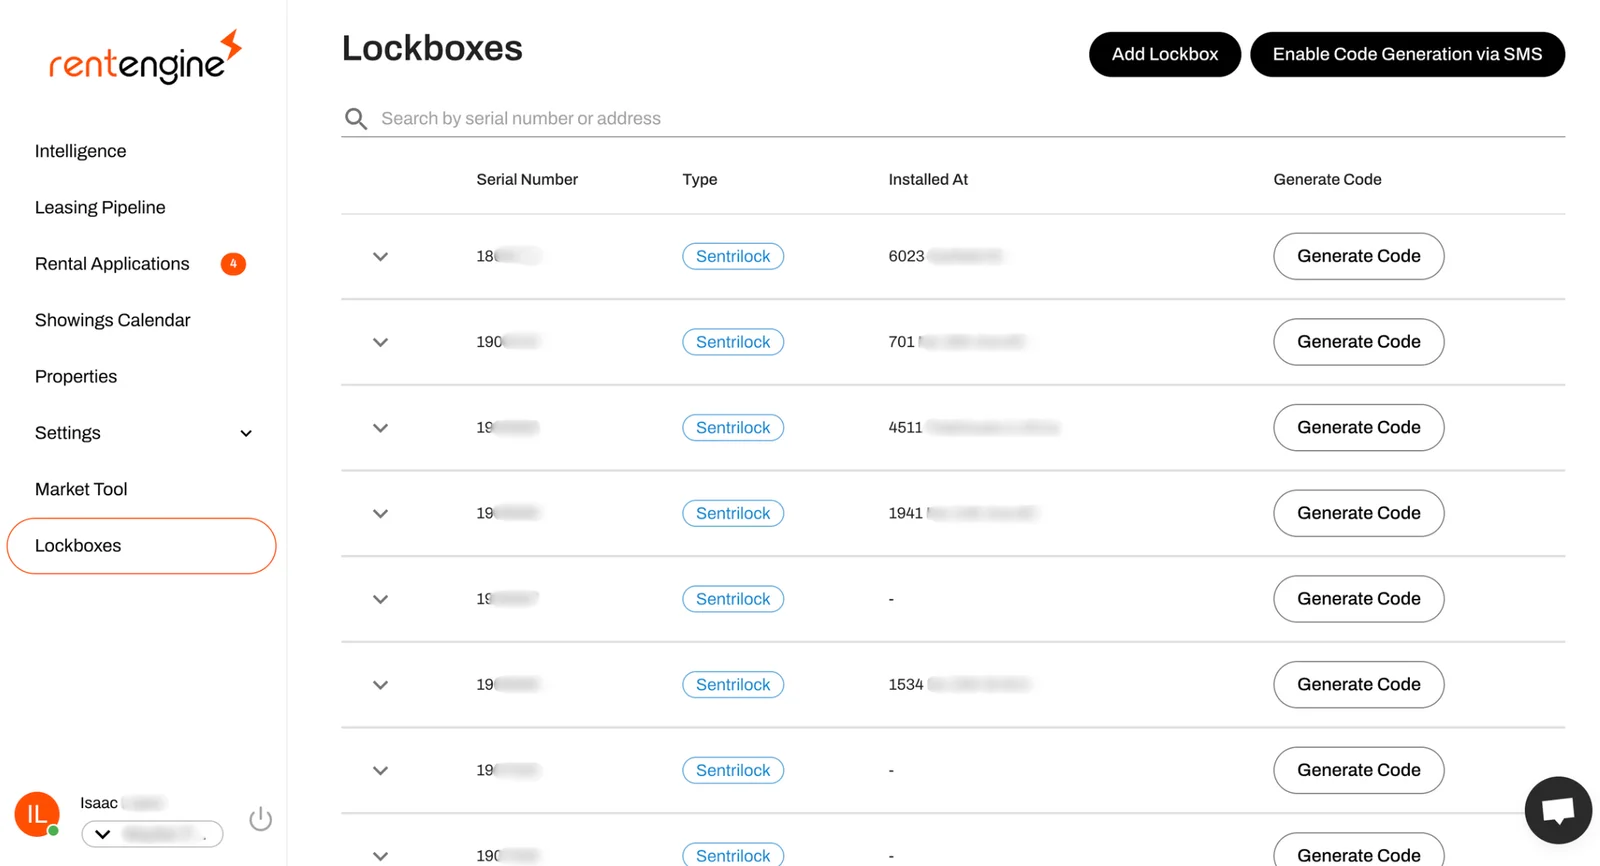The width and height of the screenshot is (1600, 866).
Task: Click Sentrilock tag in the 1941 row
Action: (x=733, y=513)
